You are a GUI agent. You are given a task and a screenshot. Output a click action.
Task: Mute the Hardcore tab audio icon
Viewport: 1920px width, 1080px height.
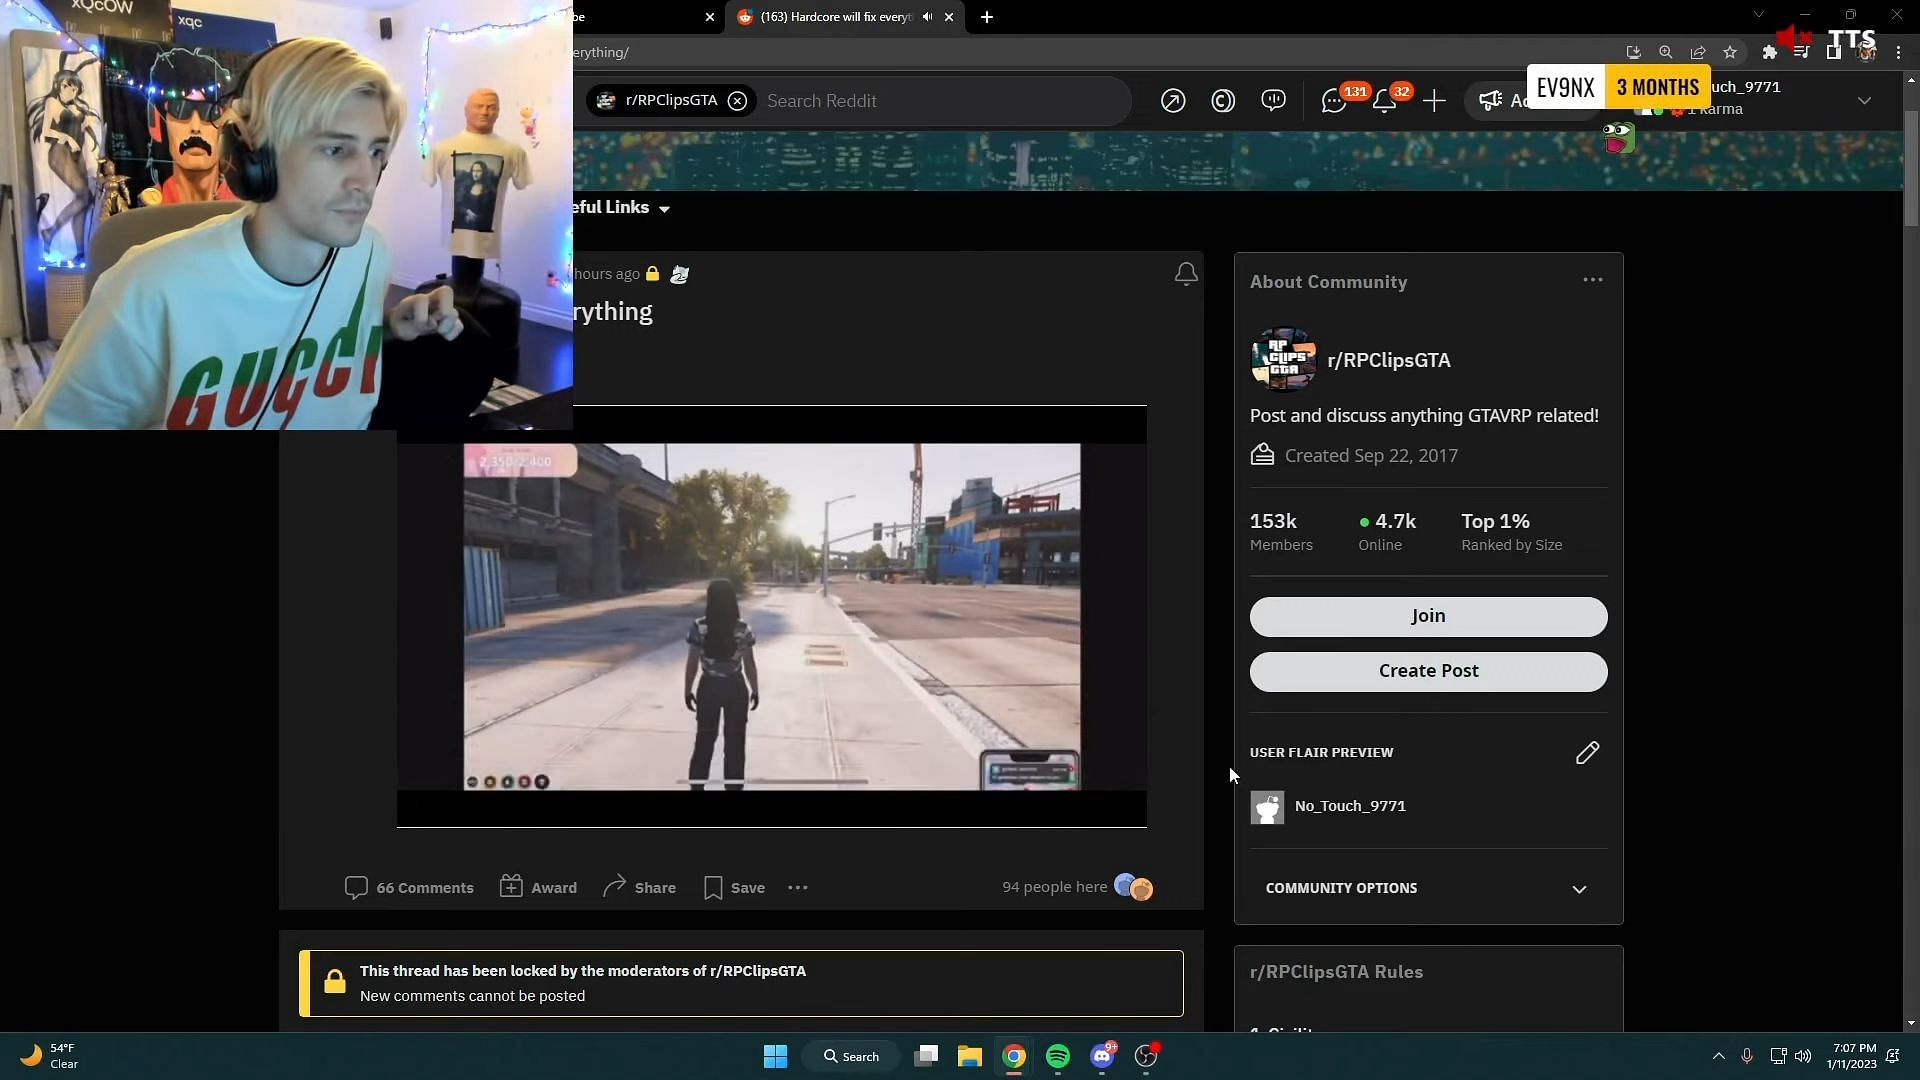pos(927,17)
